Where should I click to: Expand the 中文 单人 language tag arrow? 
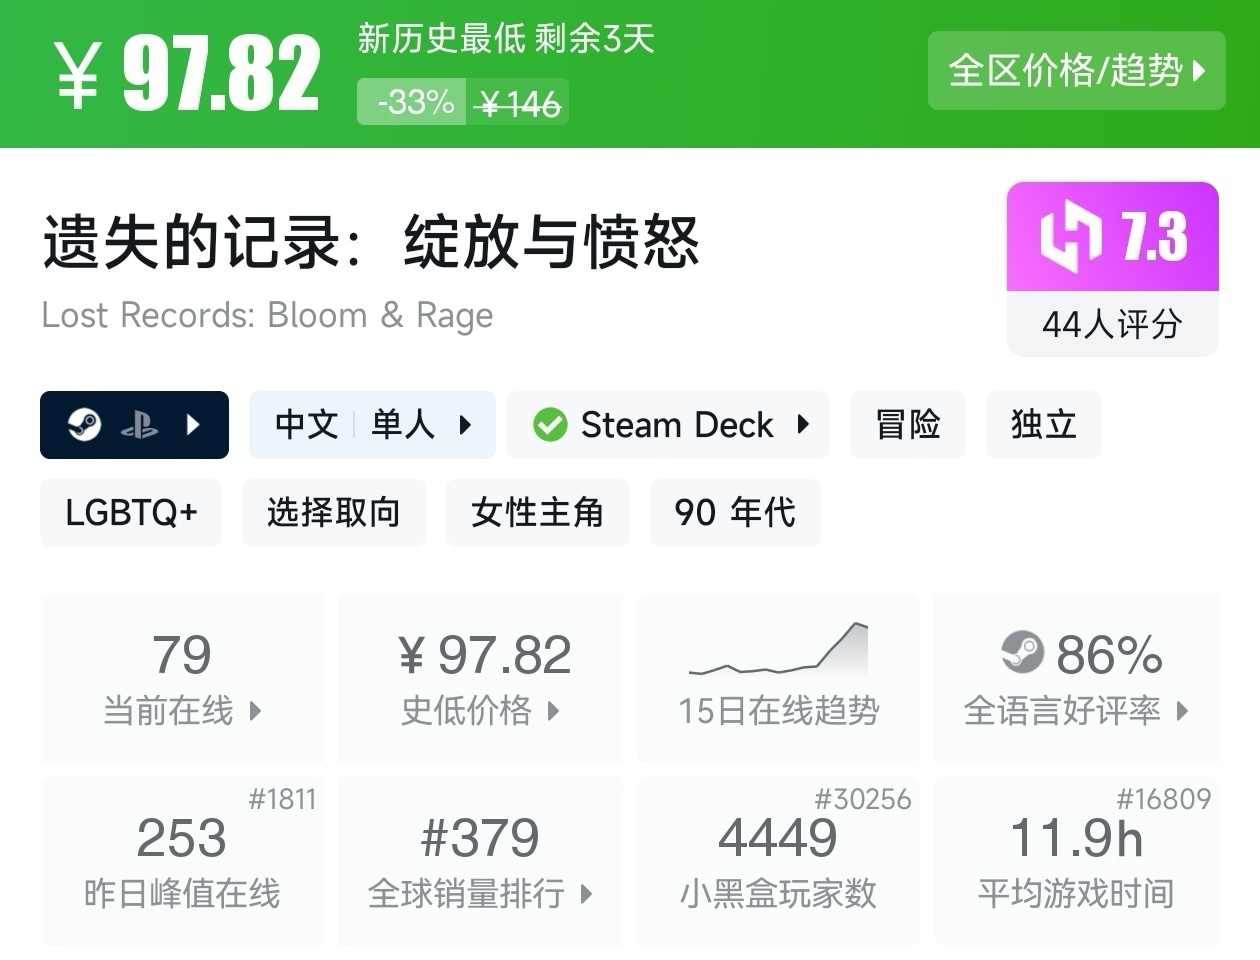(x=465, y=425)
